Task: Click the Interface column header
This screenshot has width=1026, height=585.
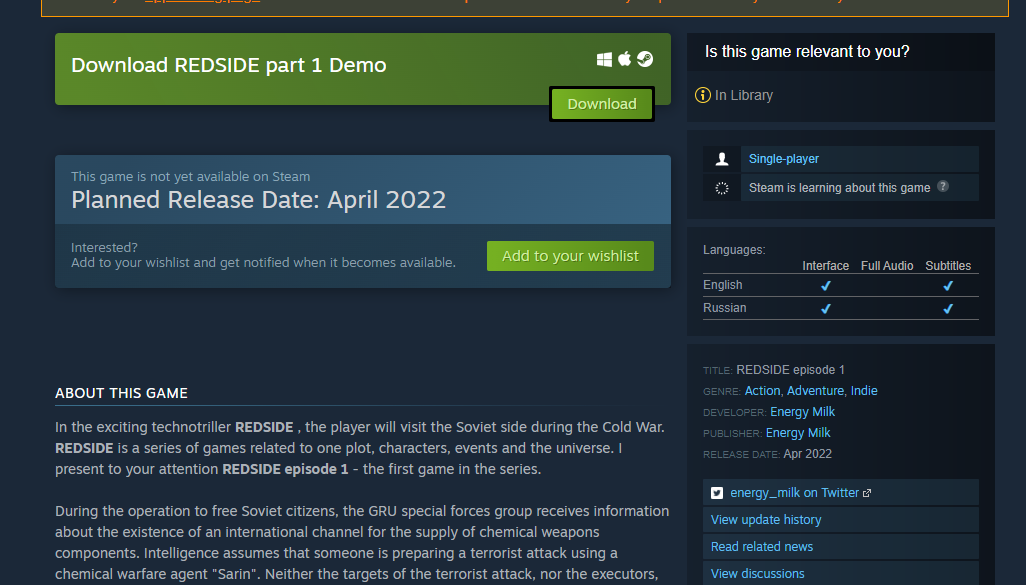Action: pos(825,266)
